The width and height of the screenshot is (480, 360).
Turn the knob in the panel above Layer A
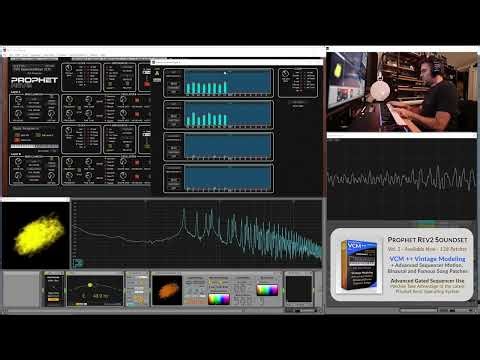pyautogui.click(x=68, y=69)
